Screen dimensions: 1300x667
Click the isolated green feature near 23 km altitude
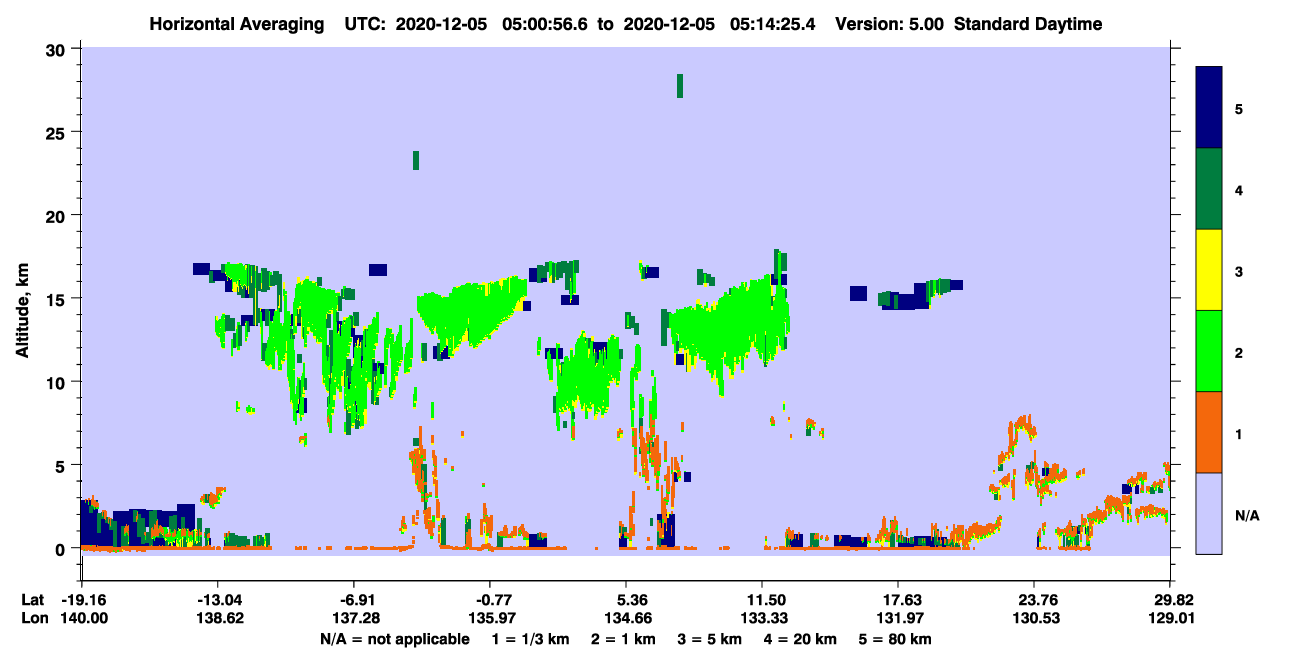click(x=416, y=160)
